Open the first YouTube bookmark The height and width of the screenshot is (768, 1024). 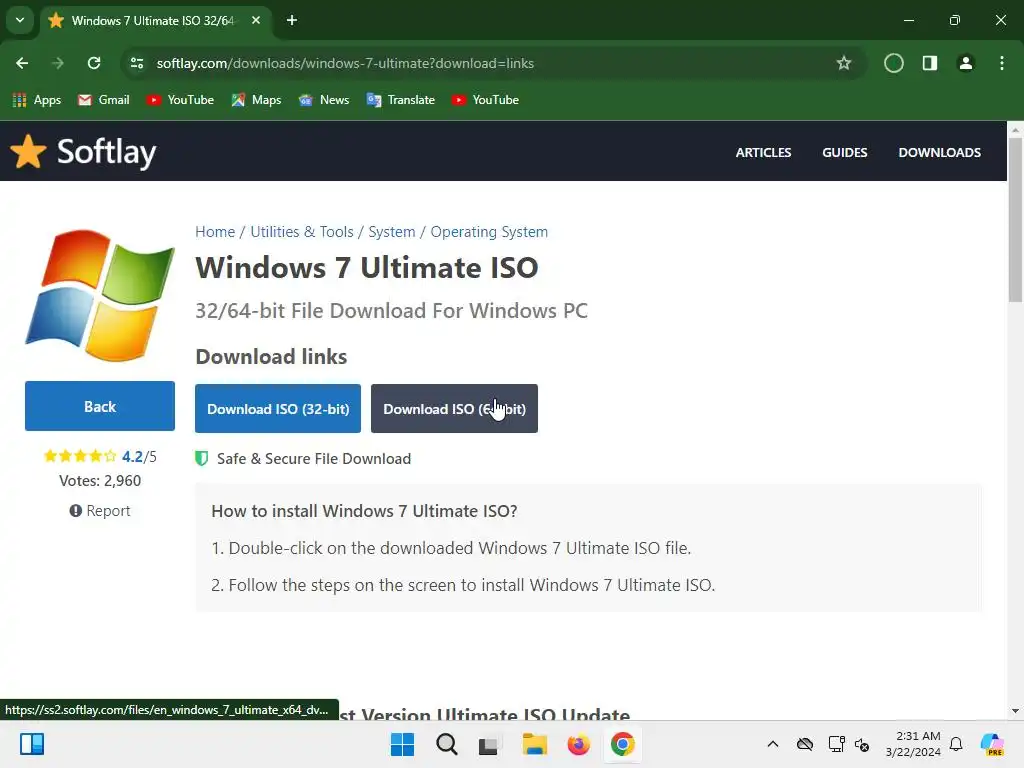click(x=181, y=100)
